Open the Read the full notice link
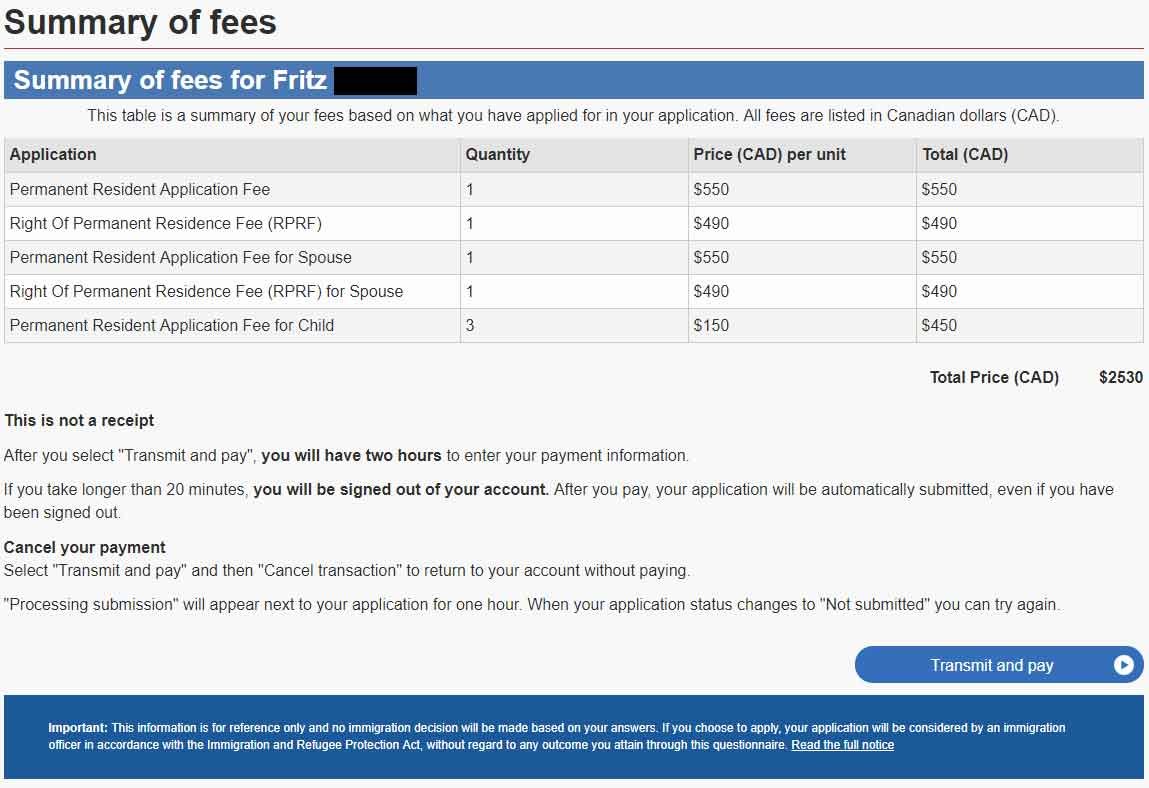1149x788 pixels. (843, 745)
